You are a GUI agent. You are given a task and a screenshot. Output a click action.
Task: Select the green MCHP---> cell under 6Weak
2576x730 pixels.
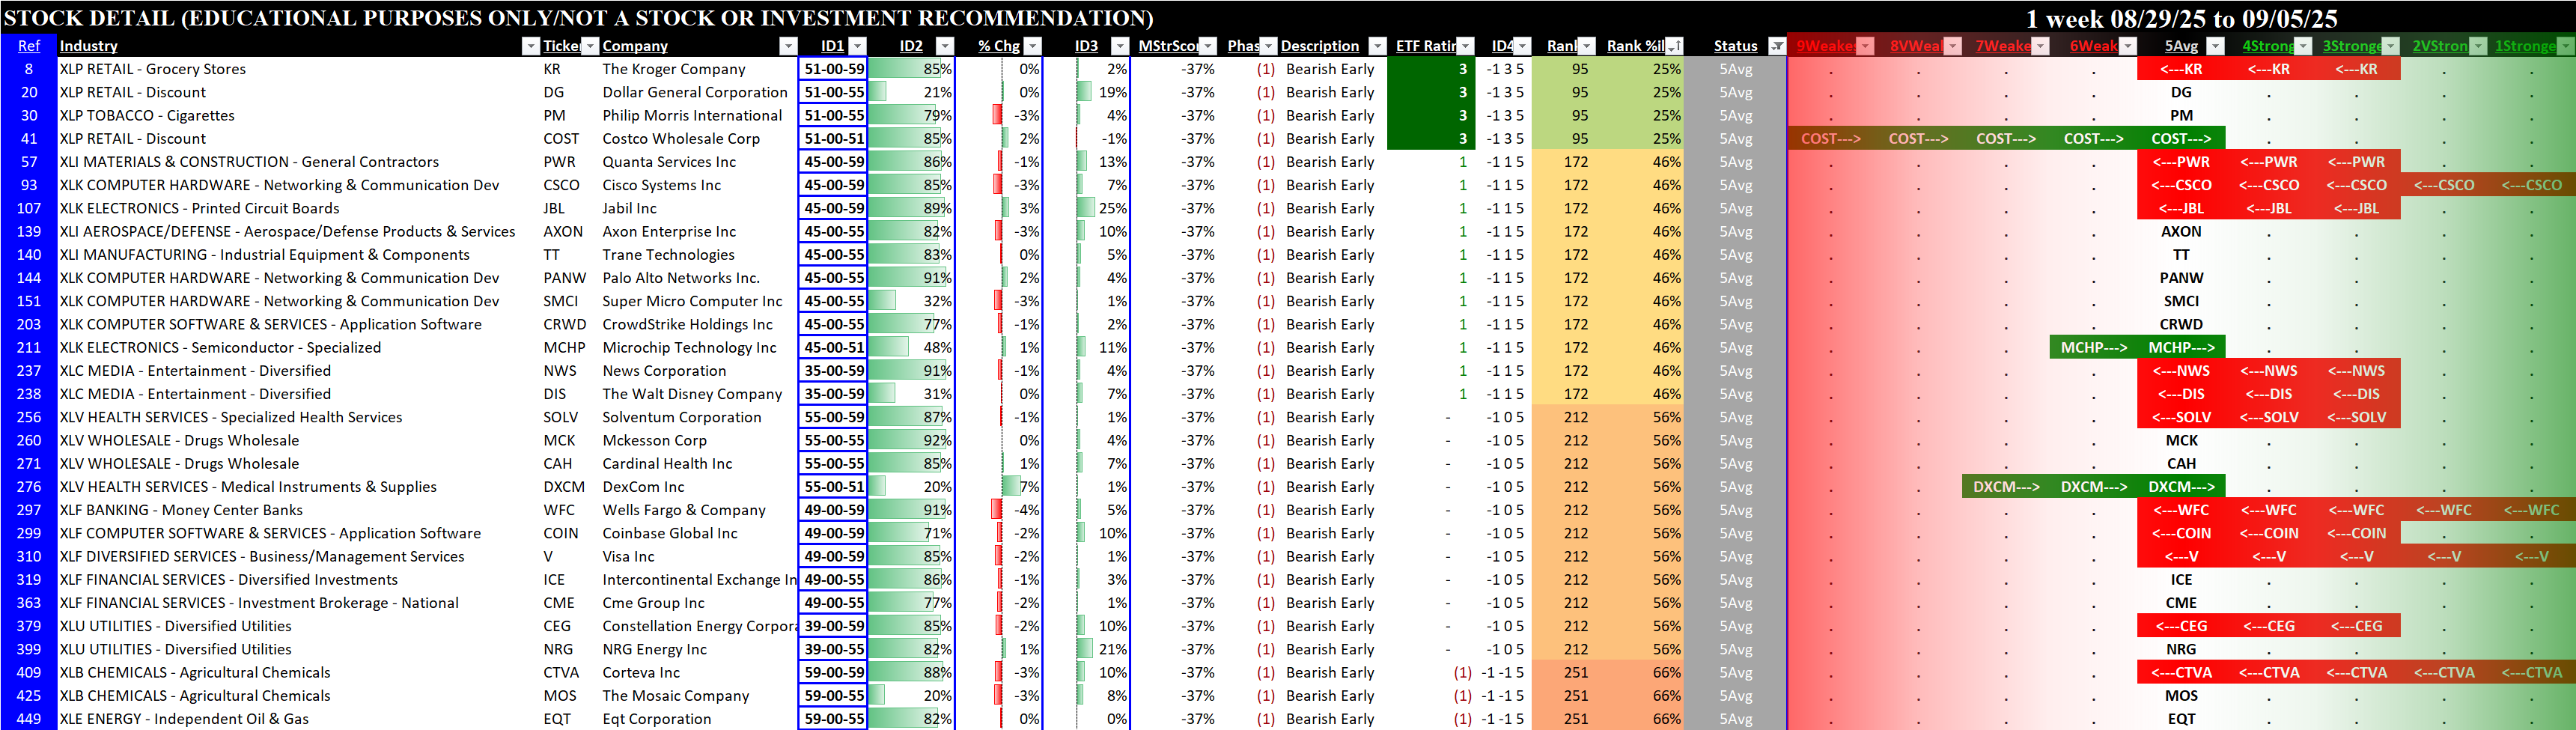pyautogui.click(x=2093, y=348)
